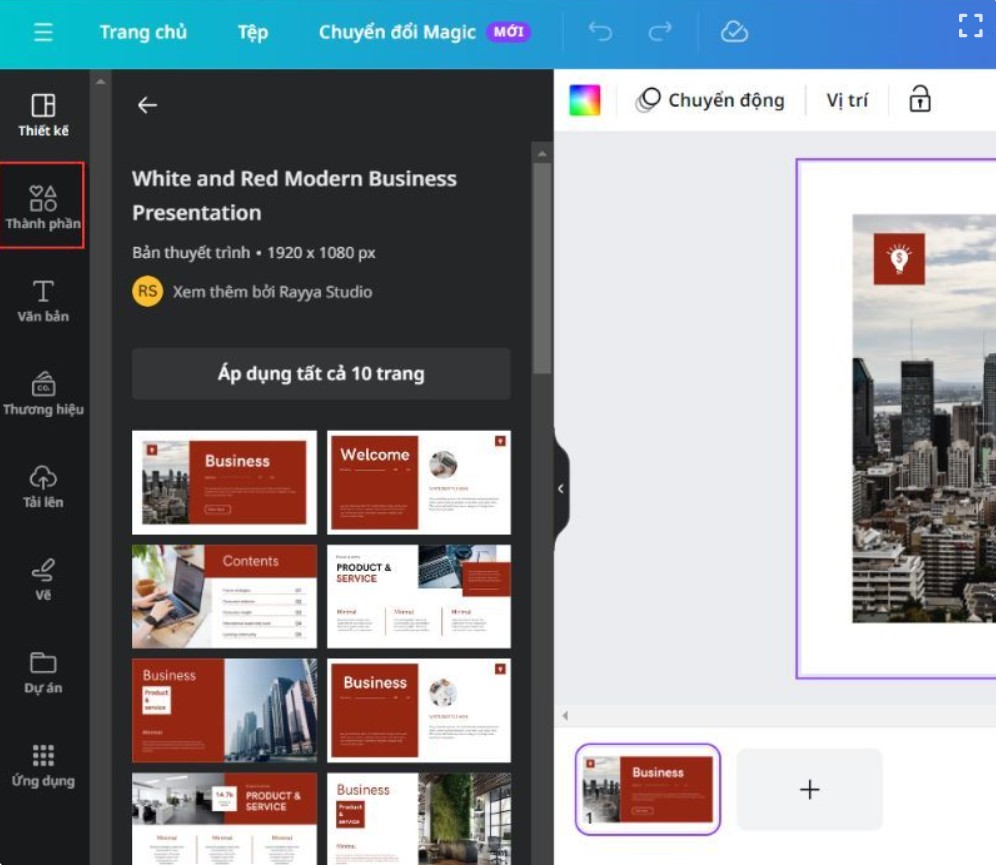Open the Vị trí positioning options
This screenshot has width=996, height=865.
(846, 99)
